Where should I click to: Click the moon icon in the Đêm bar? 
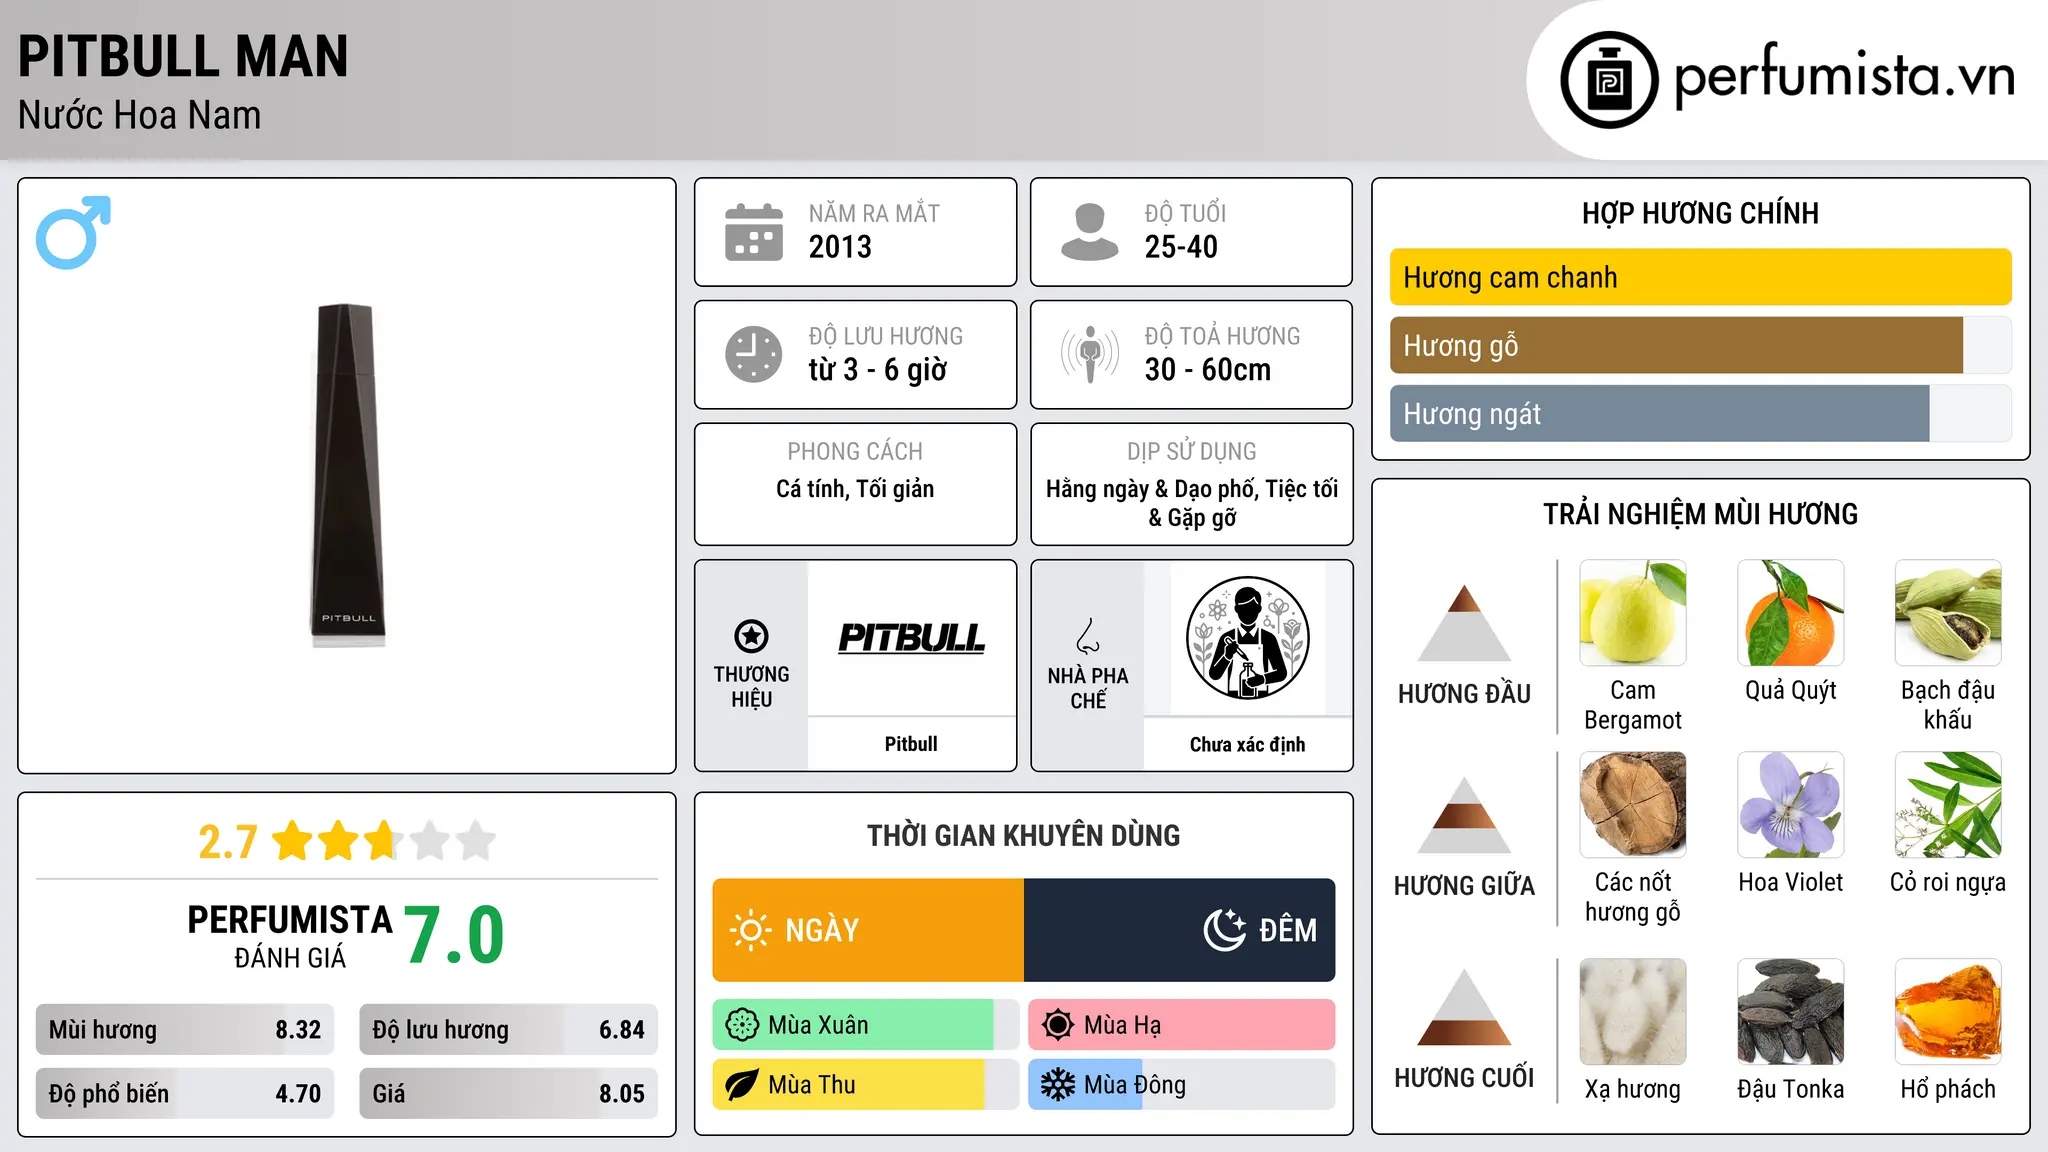[1225, 930]
